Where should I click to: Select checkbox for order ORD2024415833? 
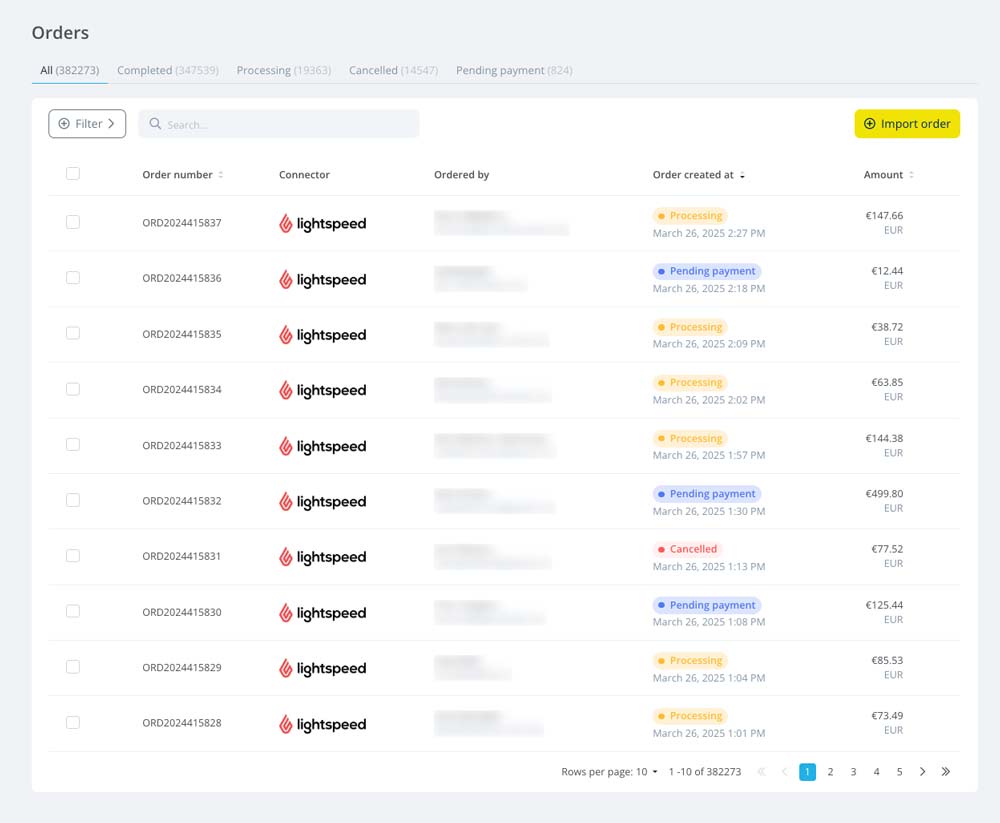[73, 445]
